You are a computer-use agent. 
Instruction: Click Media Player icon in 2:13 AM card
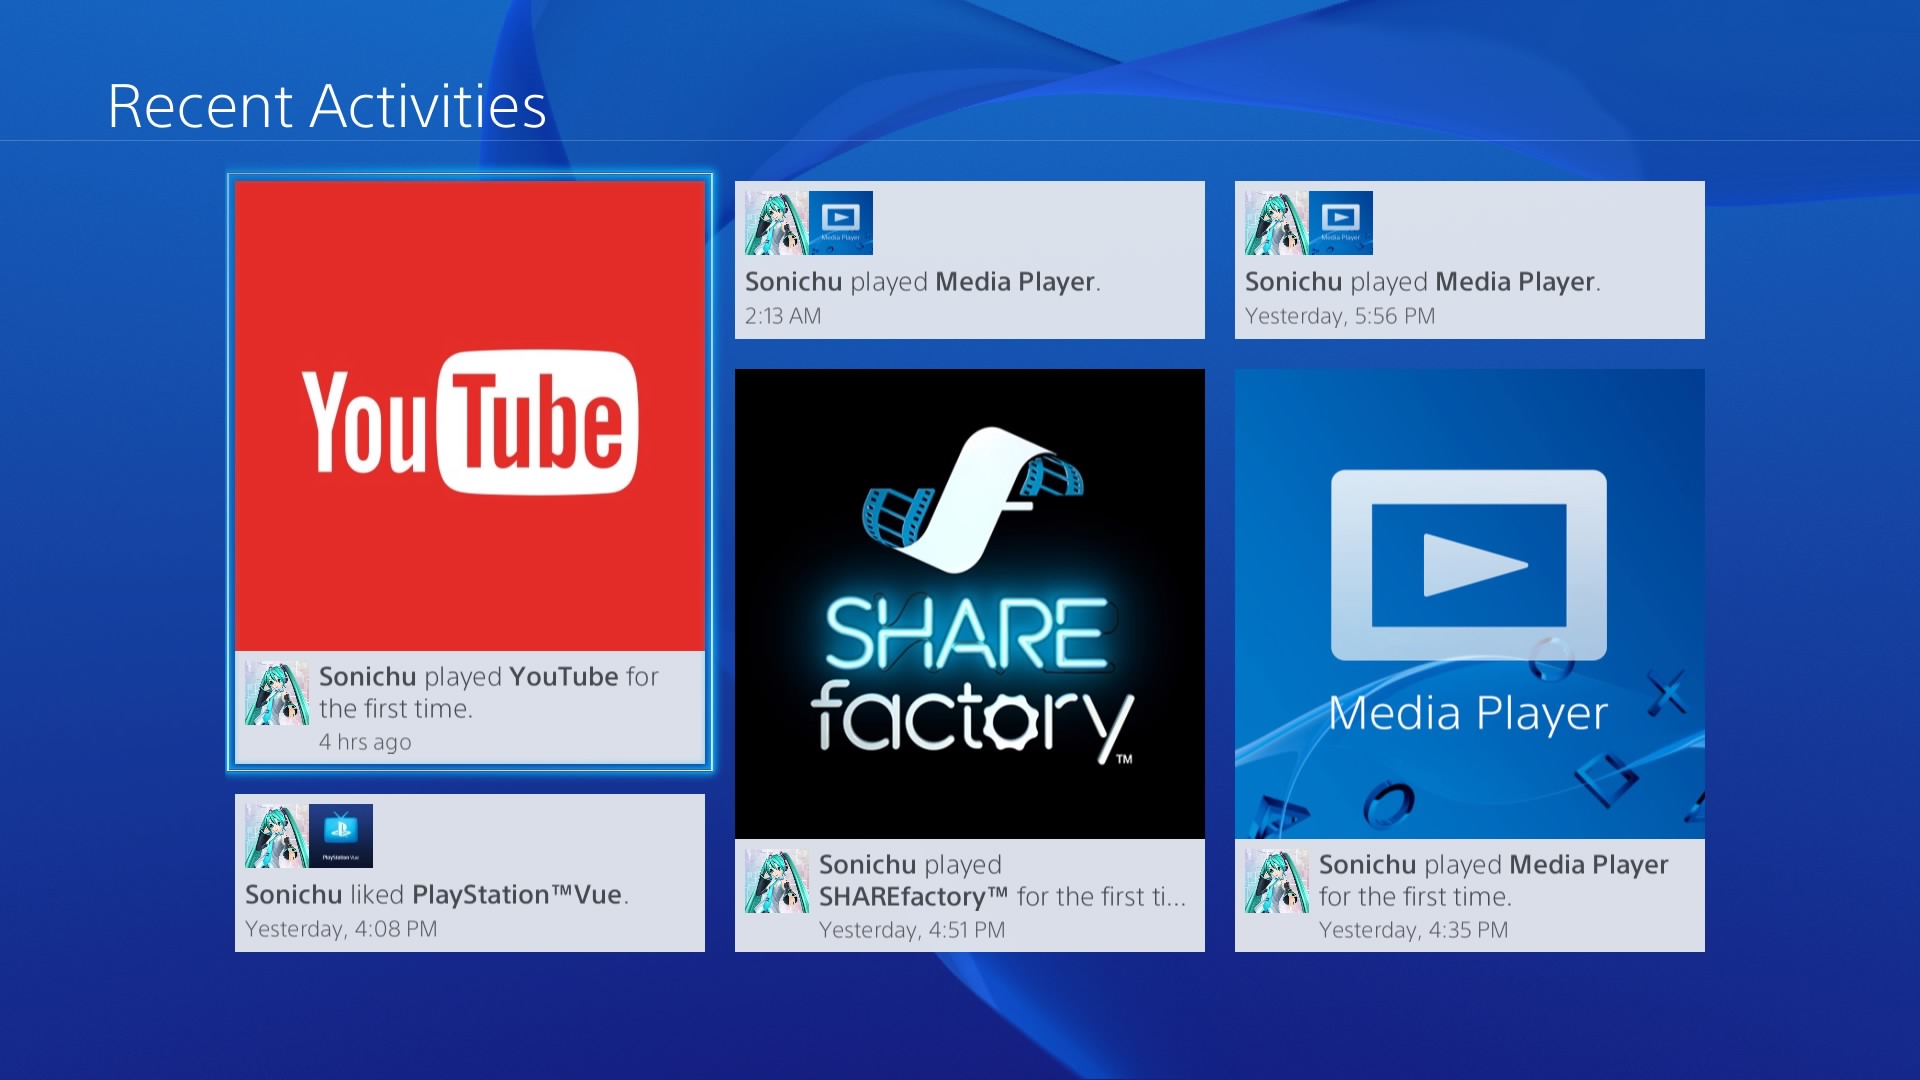tap(841, 223)
